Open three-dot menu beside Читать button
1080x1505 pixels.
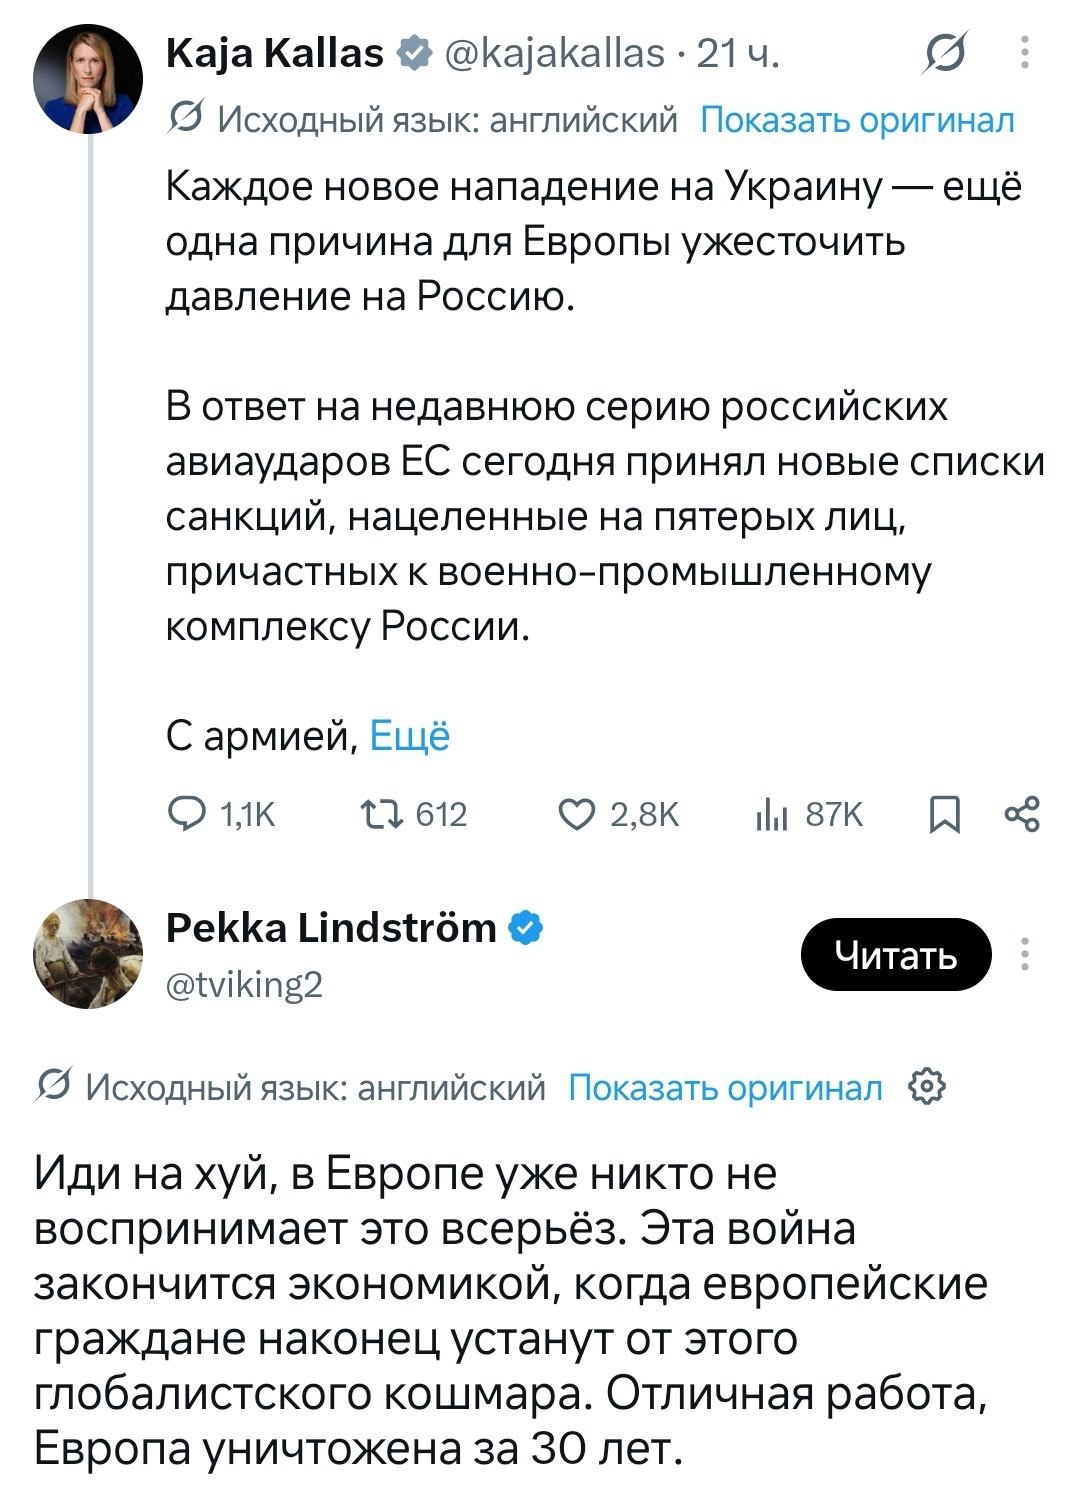click(1024, 954)
